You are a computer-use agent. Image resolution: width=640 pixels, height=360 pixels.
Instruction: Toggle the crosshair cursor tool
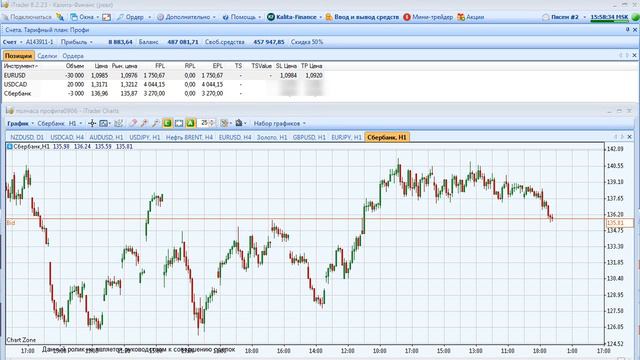pyautogui.click(x=92, y=123)
